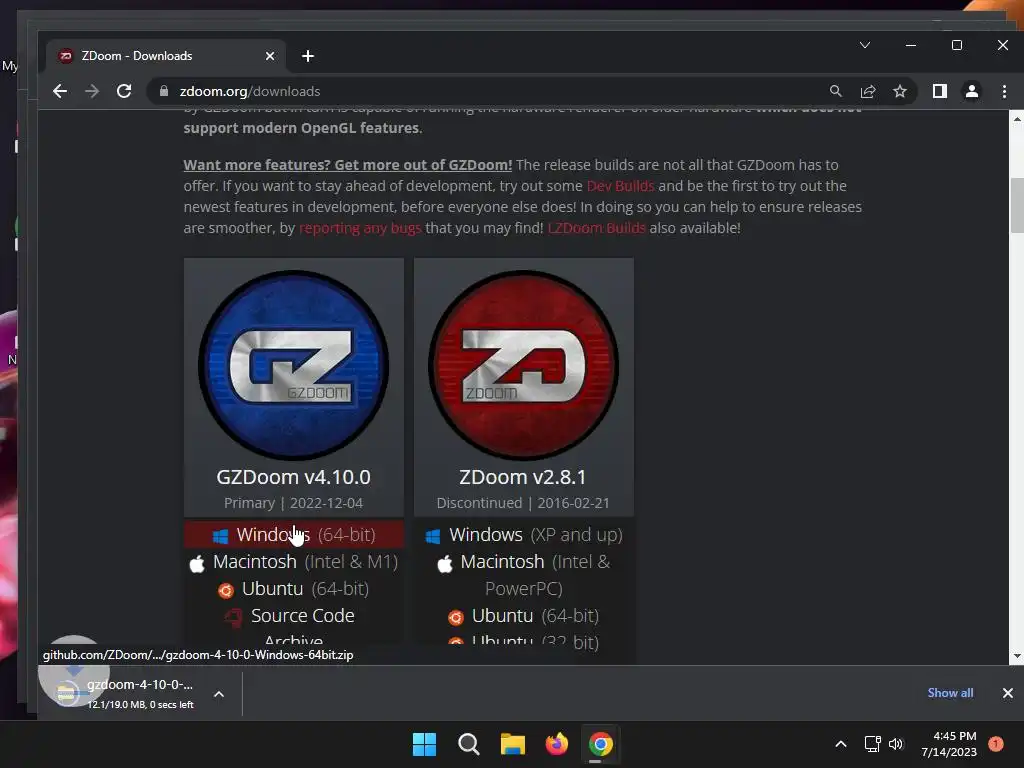
Task: Click Want more features GZDoom heading link
Action: tap(347, 165)
